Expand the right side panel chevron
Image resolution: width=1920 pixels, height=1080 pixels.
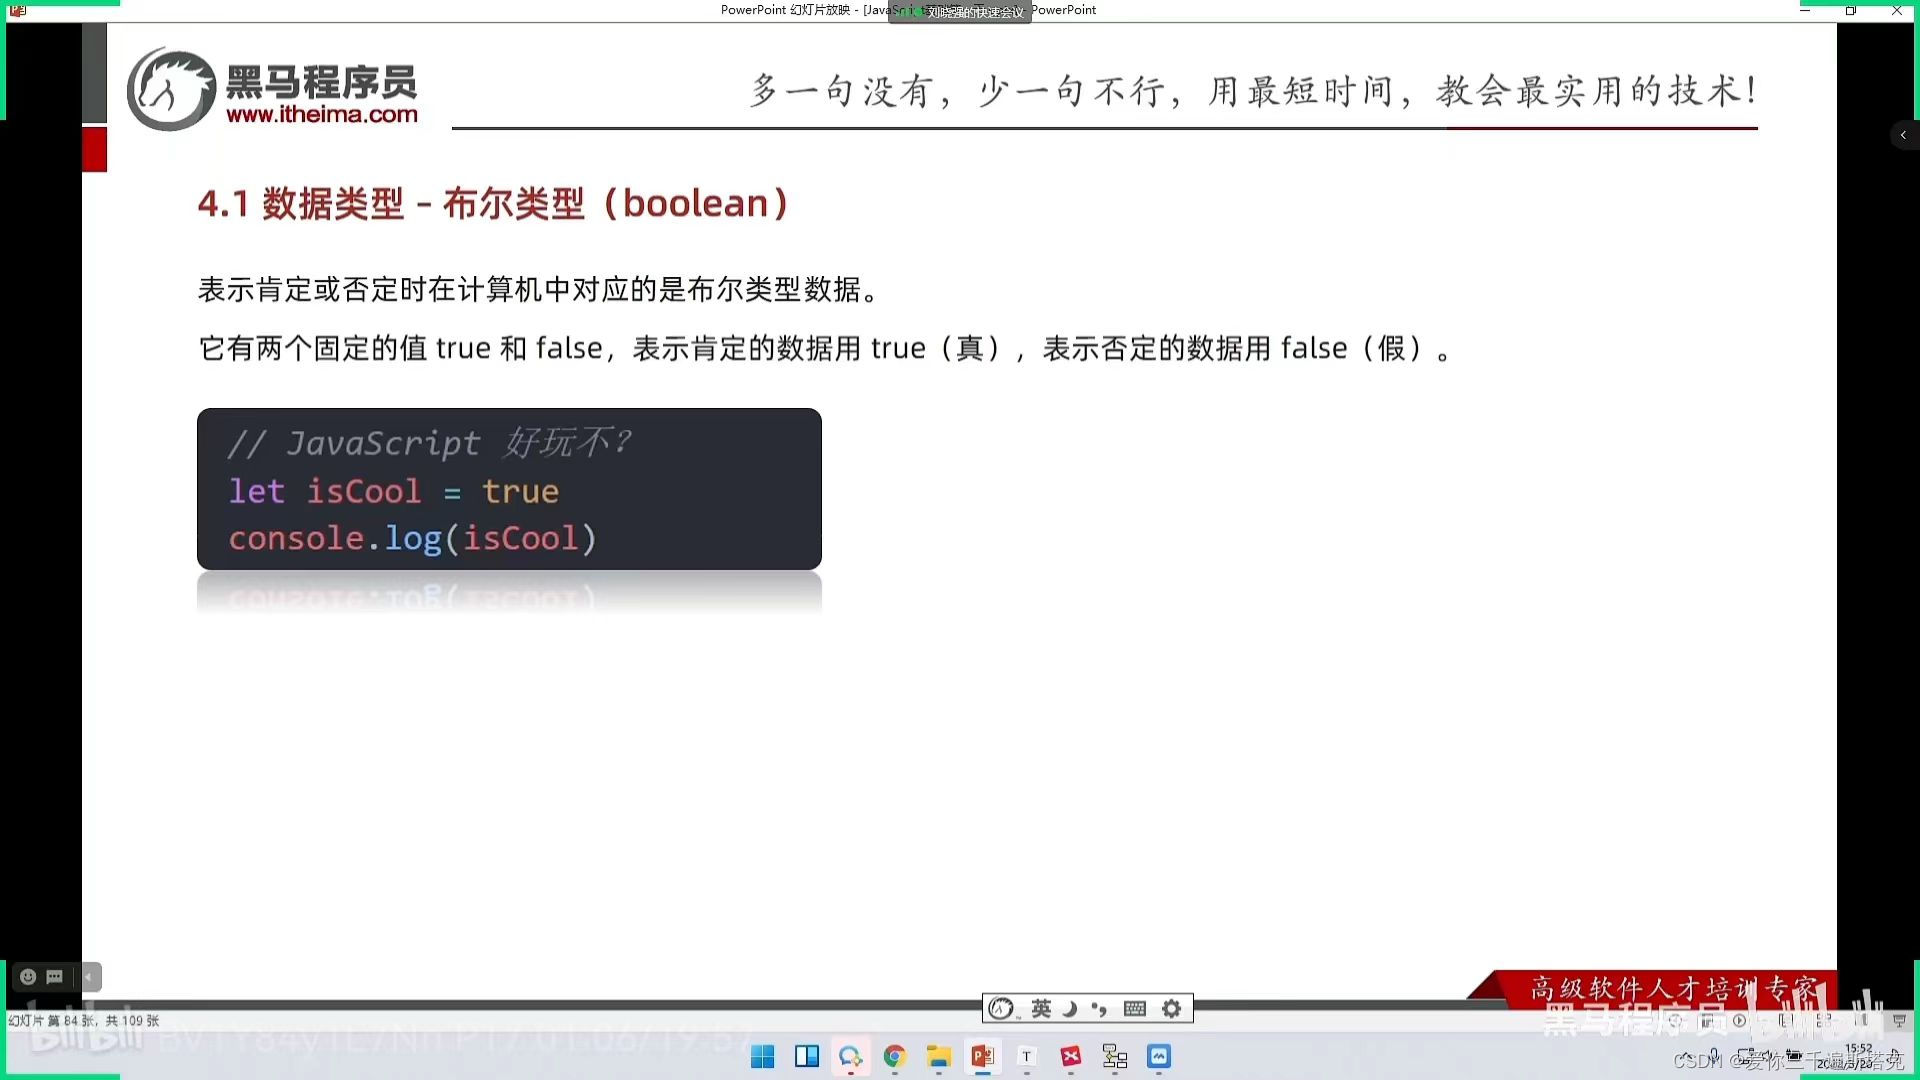pyautogui.click(x=1903, y=135)
